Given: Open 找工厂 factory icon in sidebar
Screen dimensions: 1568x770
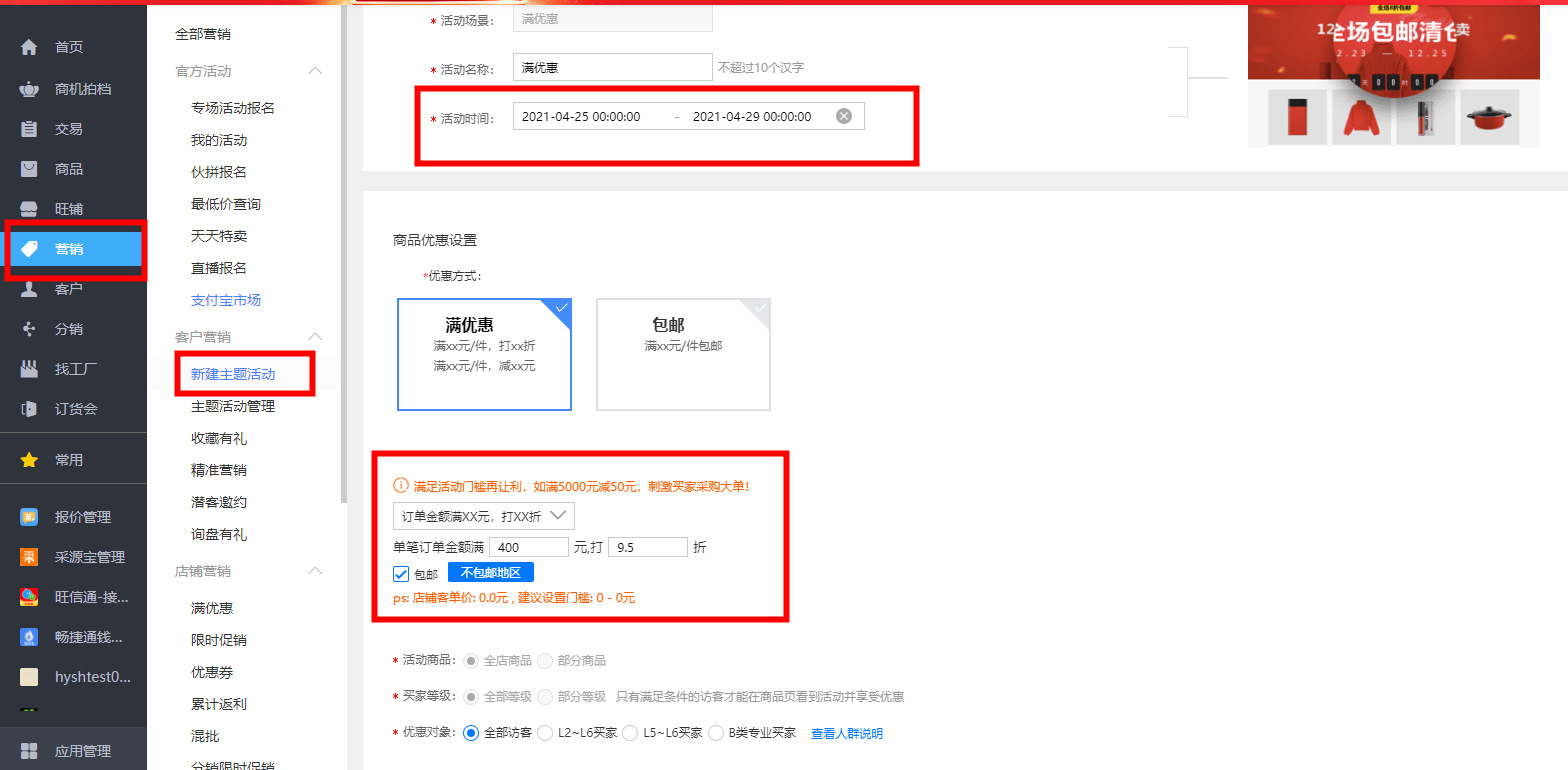Looking at the screenshot, I should (x=29, y=369).
